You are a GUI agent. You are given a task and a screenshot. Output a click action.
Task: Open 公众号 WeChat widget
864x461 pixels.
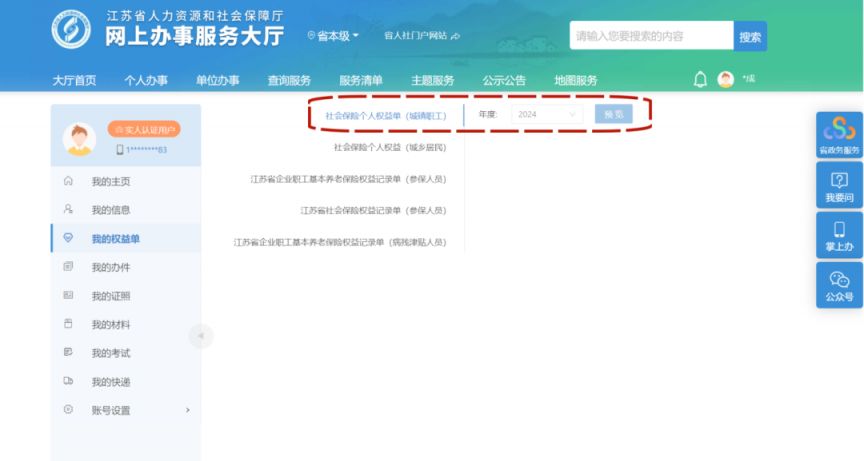coord(839,286)
